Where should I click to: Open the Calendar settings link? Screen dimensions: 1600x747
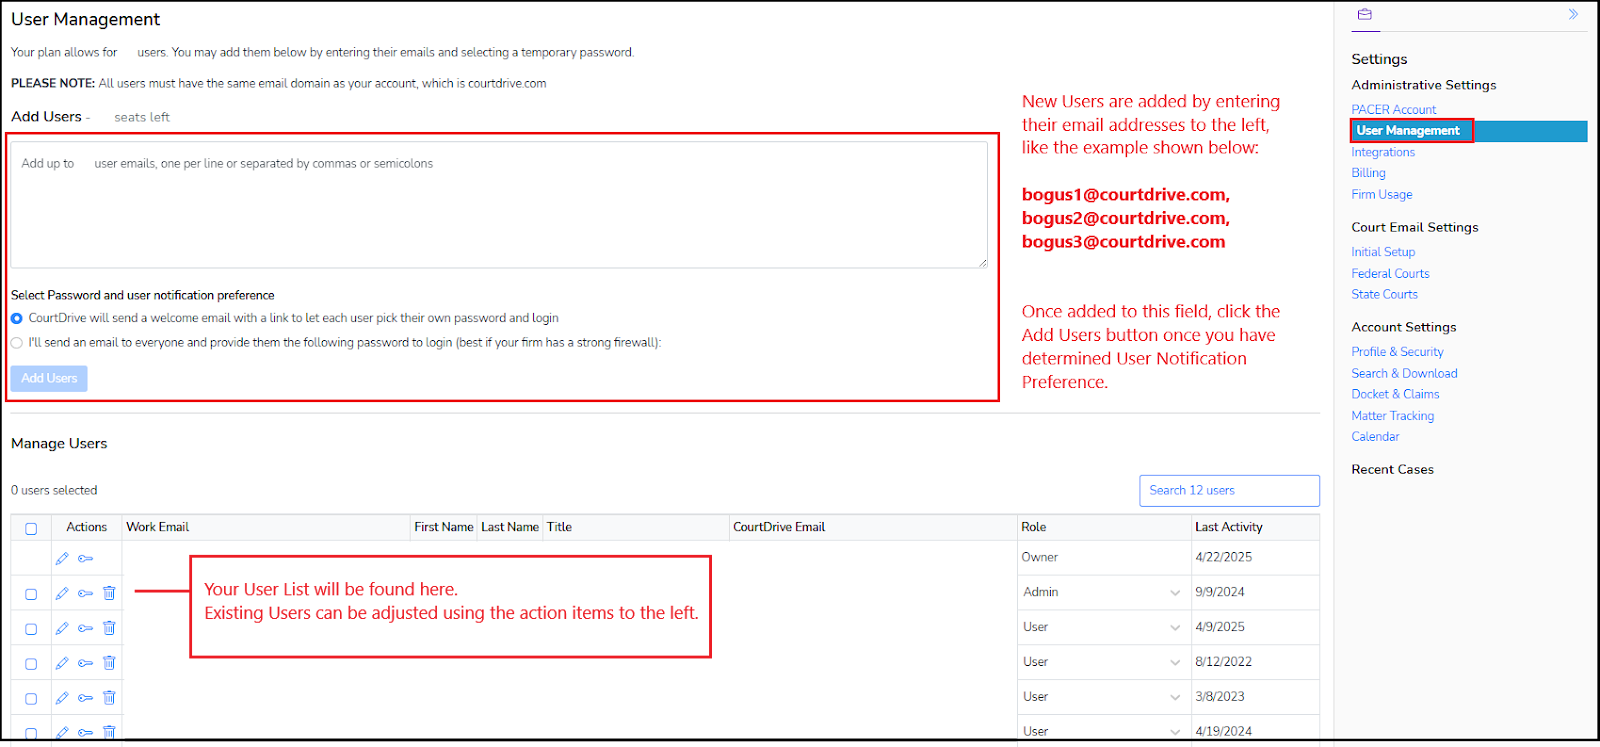coord(1375,437)
